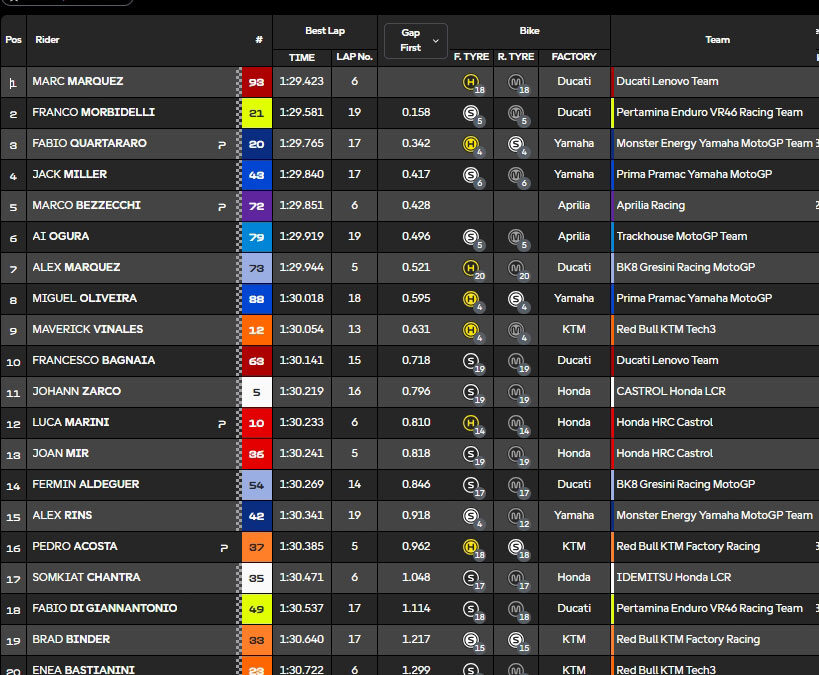Viewport: 819px width, 675px height.
Task: Click number 5 badge for Johann Zarco
Action: pyautogui.click(x=256, y=392)
